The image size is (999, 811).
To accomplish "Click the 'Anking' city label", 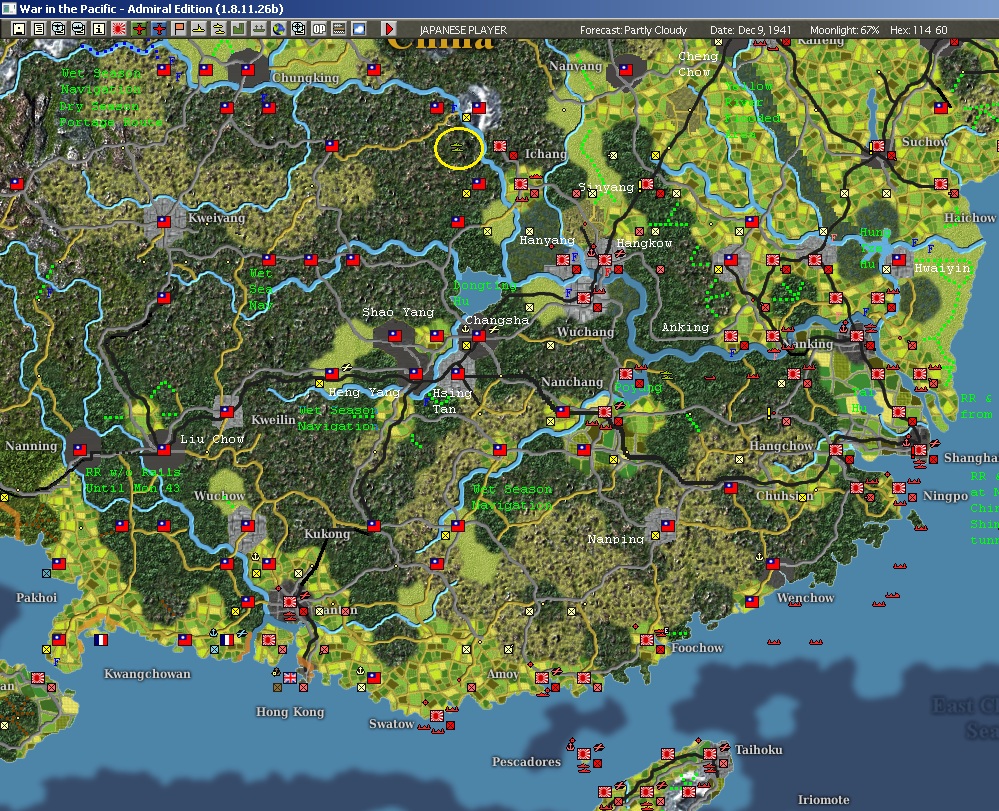I will point(685,327).
